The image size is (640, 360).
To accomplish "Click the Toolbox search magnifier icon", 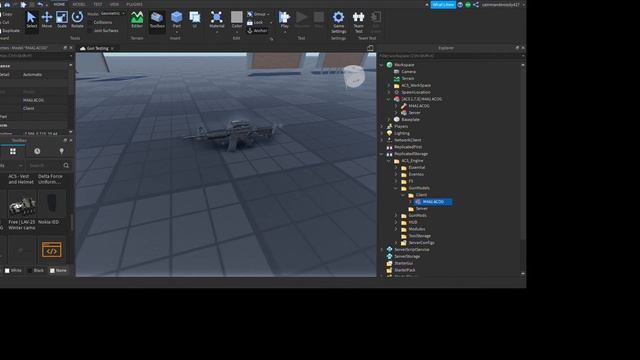I will (66, 165).
